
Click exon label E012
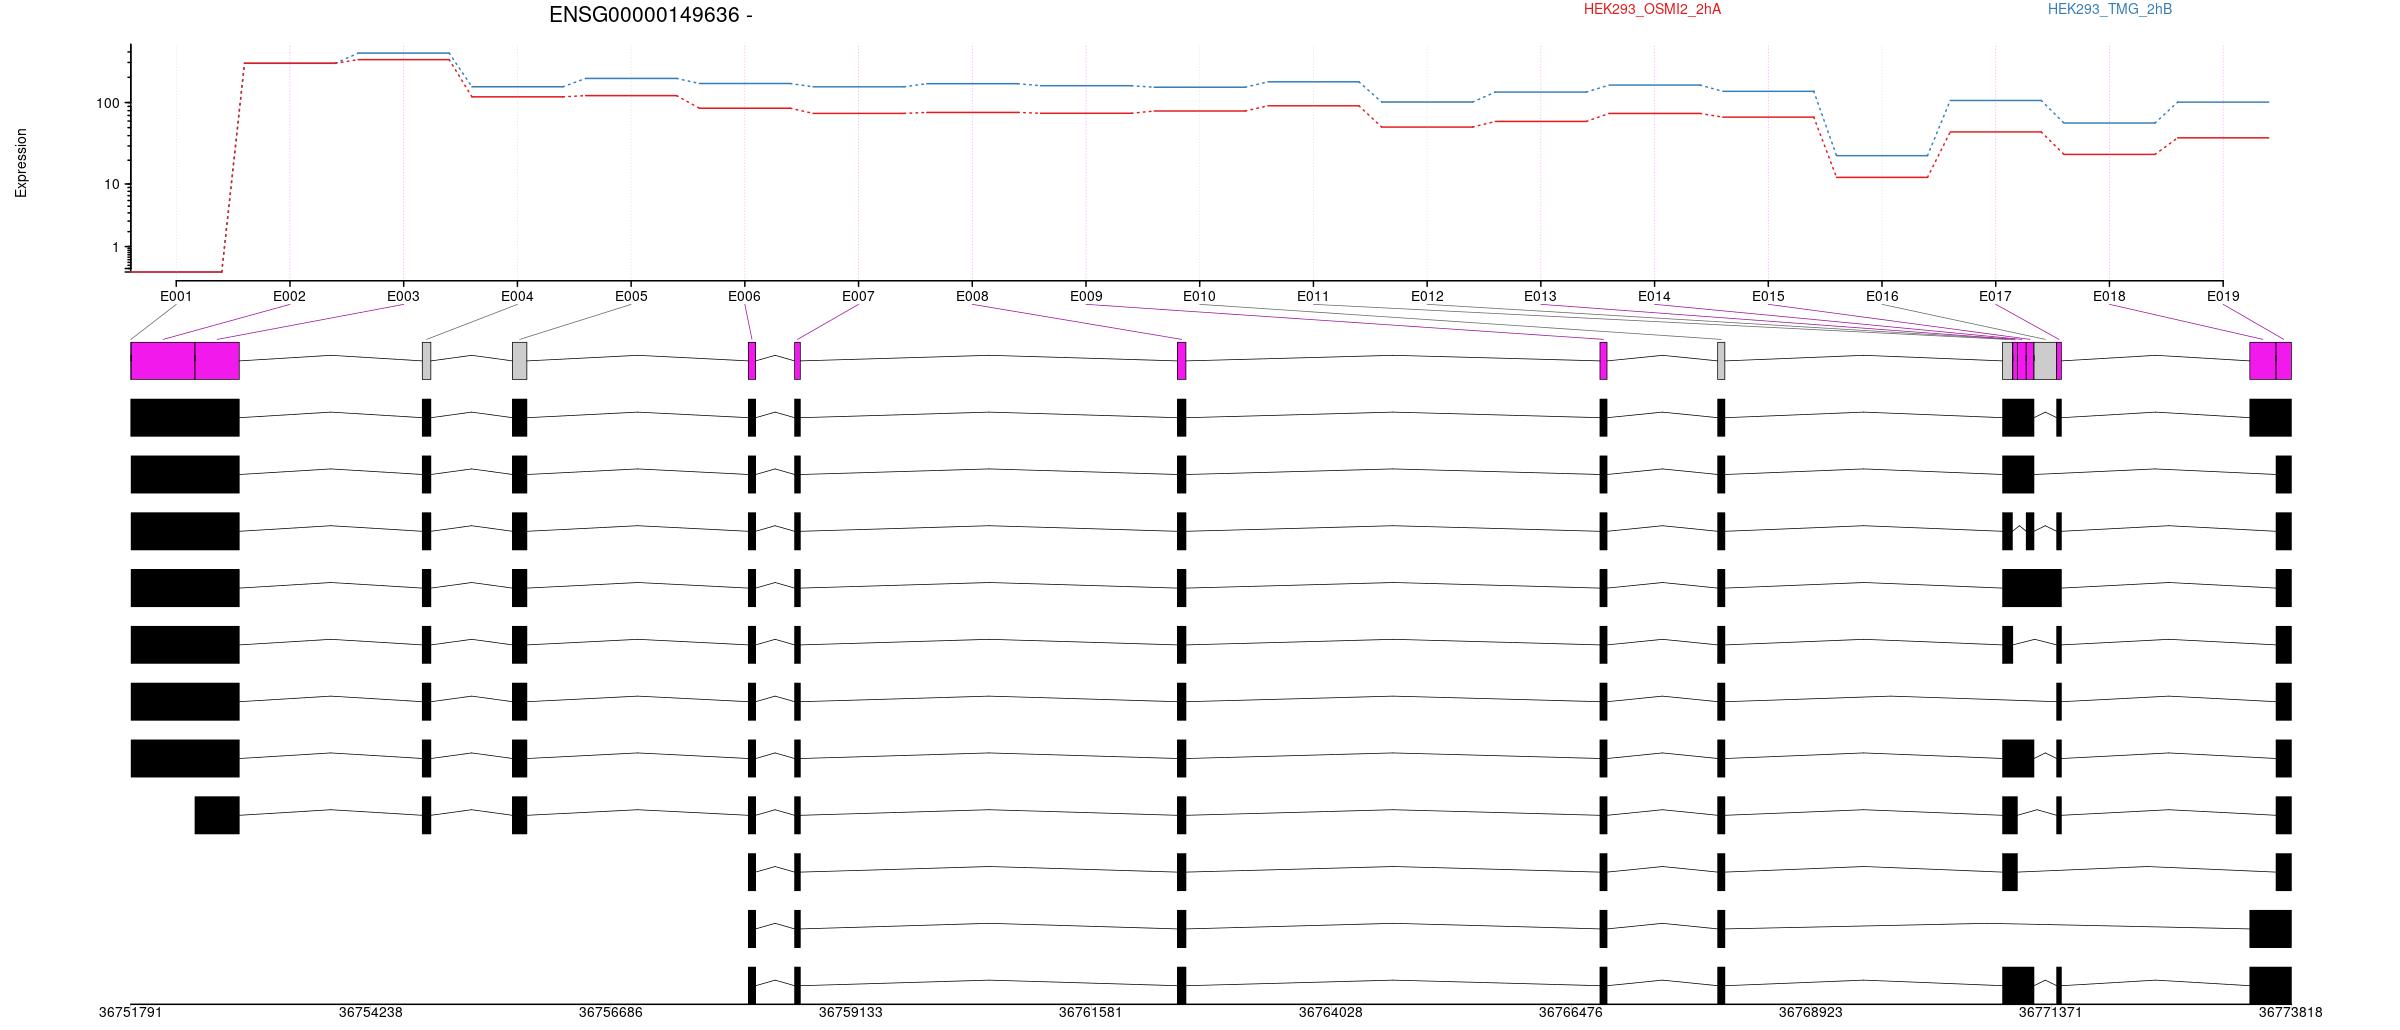pyautogui.click(x=1427, y=296)
